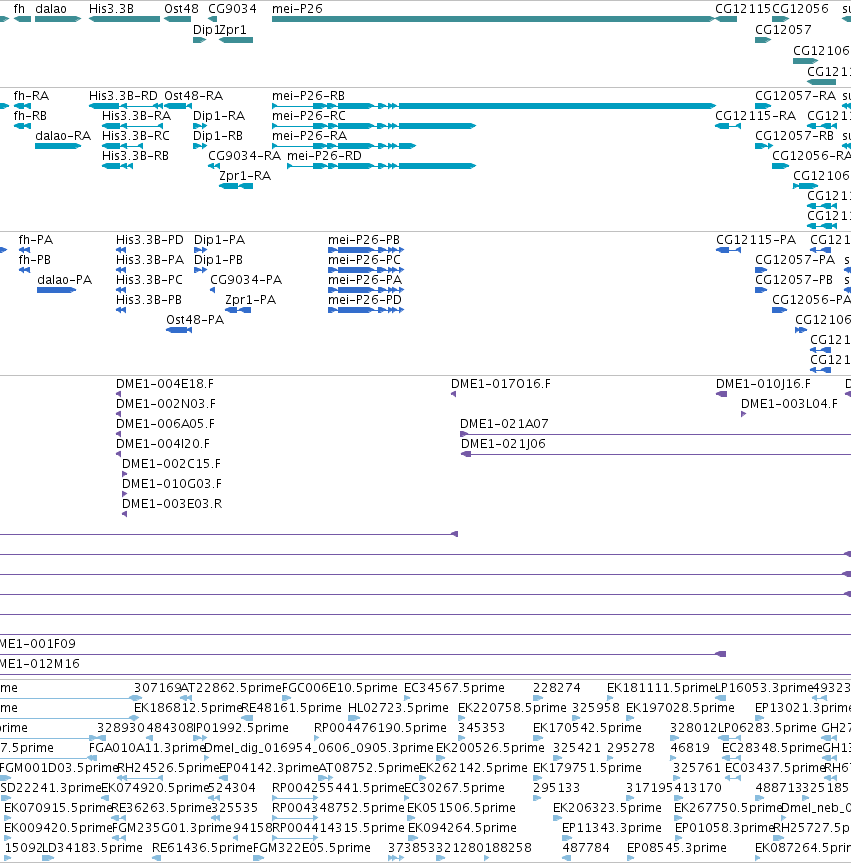
Task: Select the CG9034 gene label
Action: [x=232, y=9]
